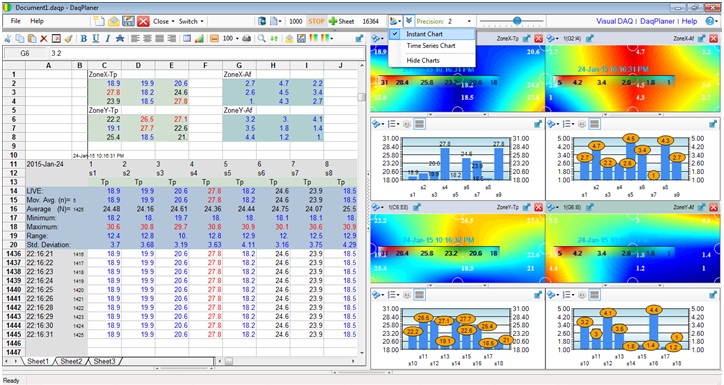Open the Switch dropdown menu
The width and height of the screenshot is (724, 385).
click(x=192, y=21)
